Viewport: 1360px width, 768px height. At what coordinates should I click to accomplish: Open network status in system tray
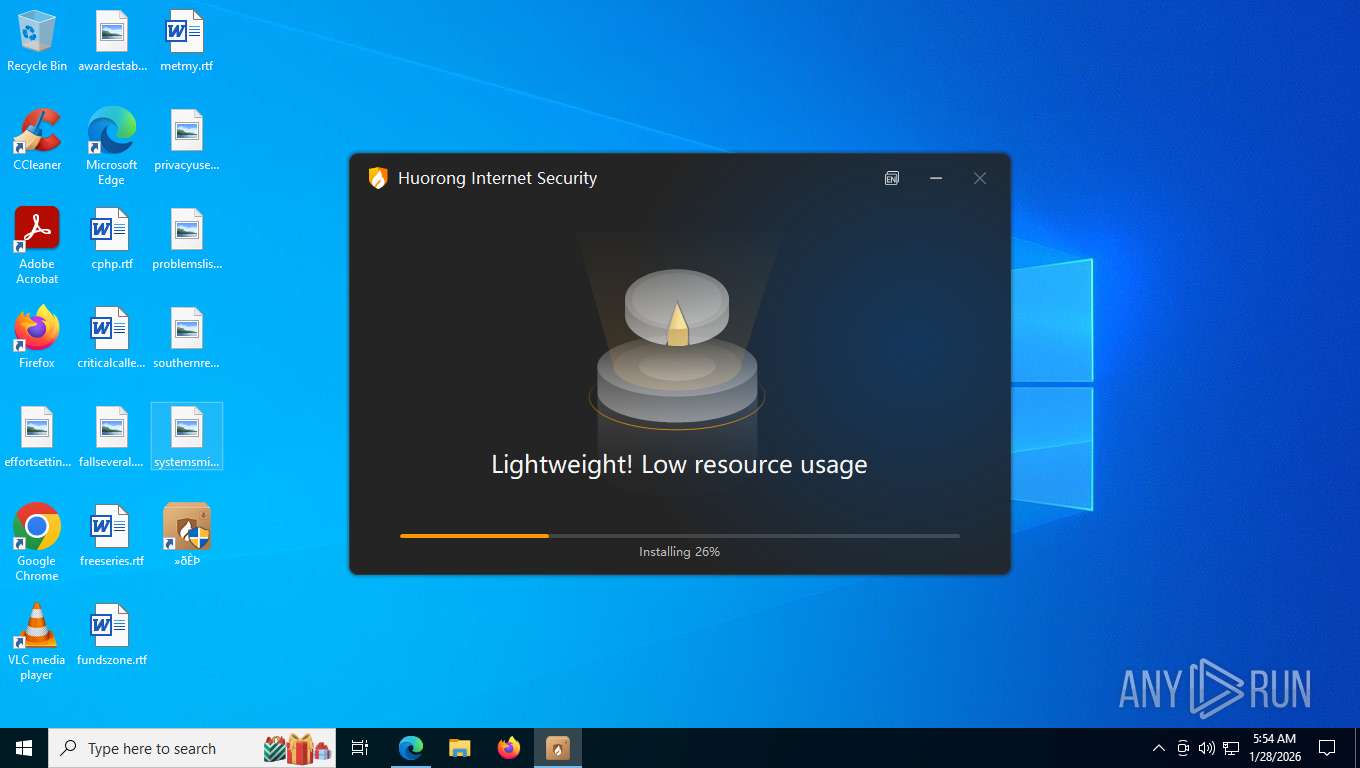(1231, 748)
